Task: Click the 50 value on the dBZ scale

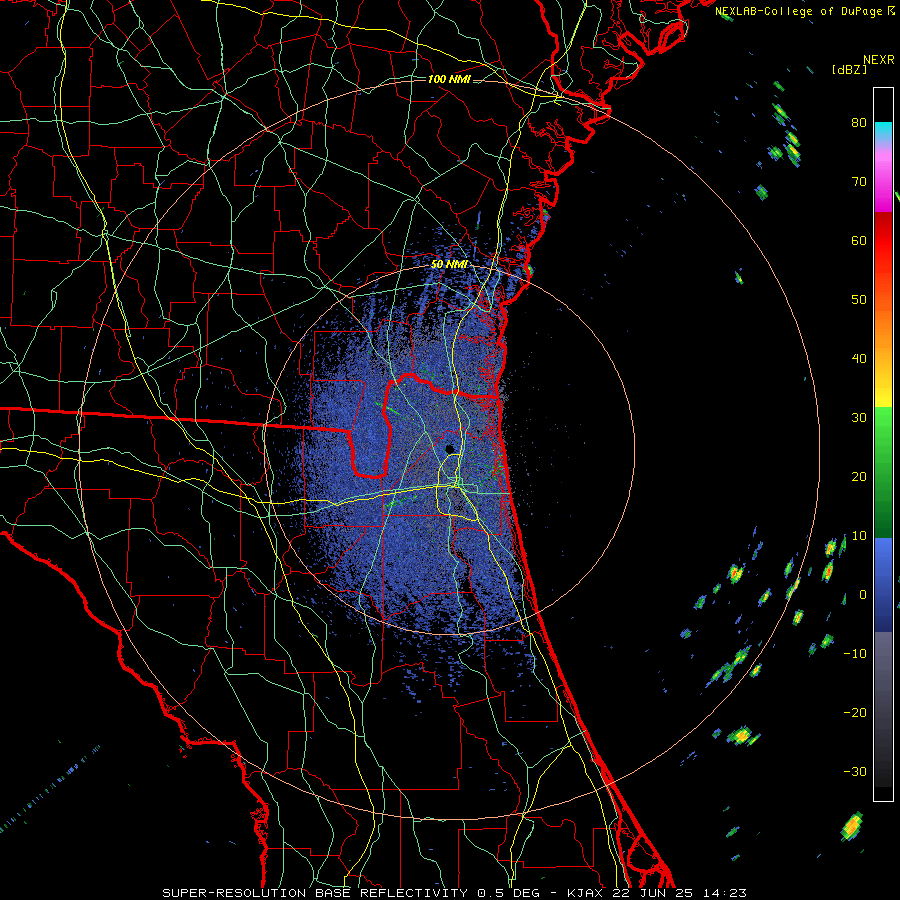Action: (x=859, y=300)
